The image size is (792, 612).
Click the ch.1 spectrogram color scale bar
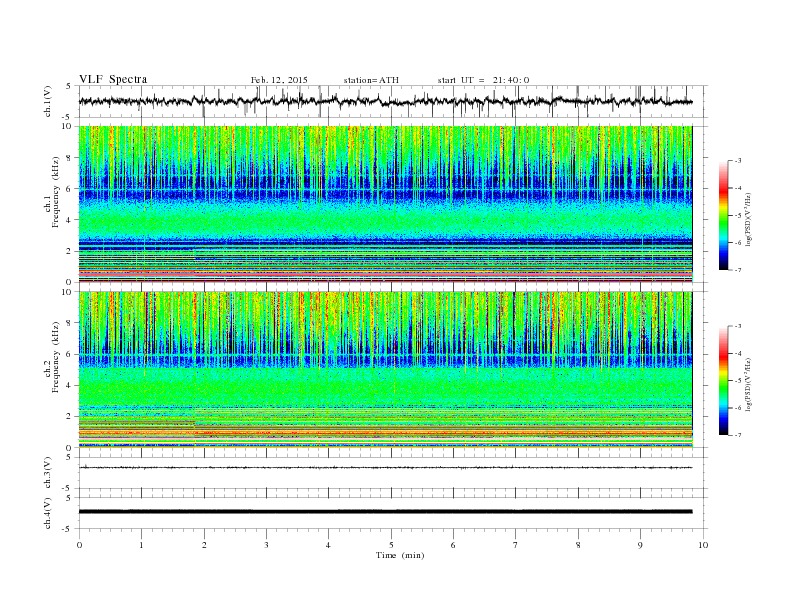coord(724,216)
